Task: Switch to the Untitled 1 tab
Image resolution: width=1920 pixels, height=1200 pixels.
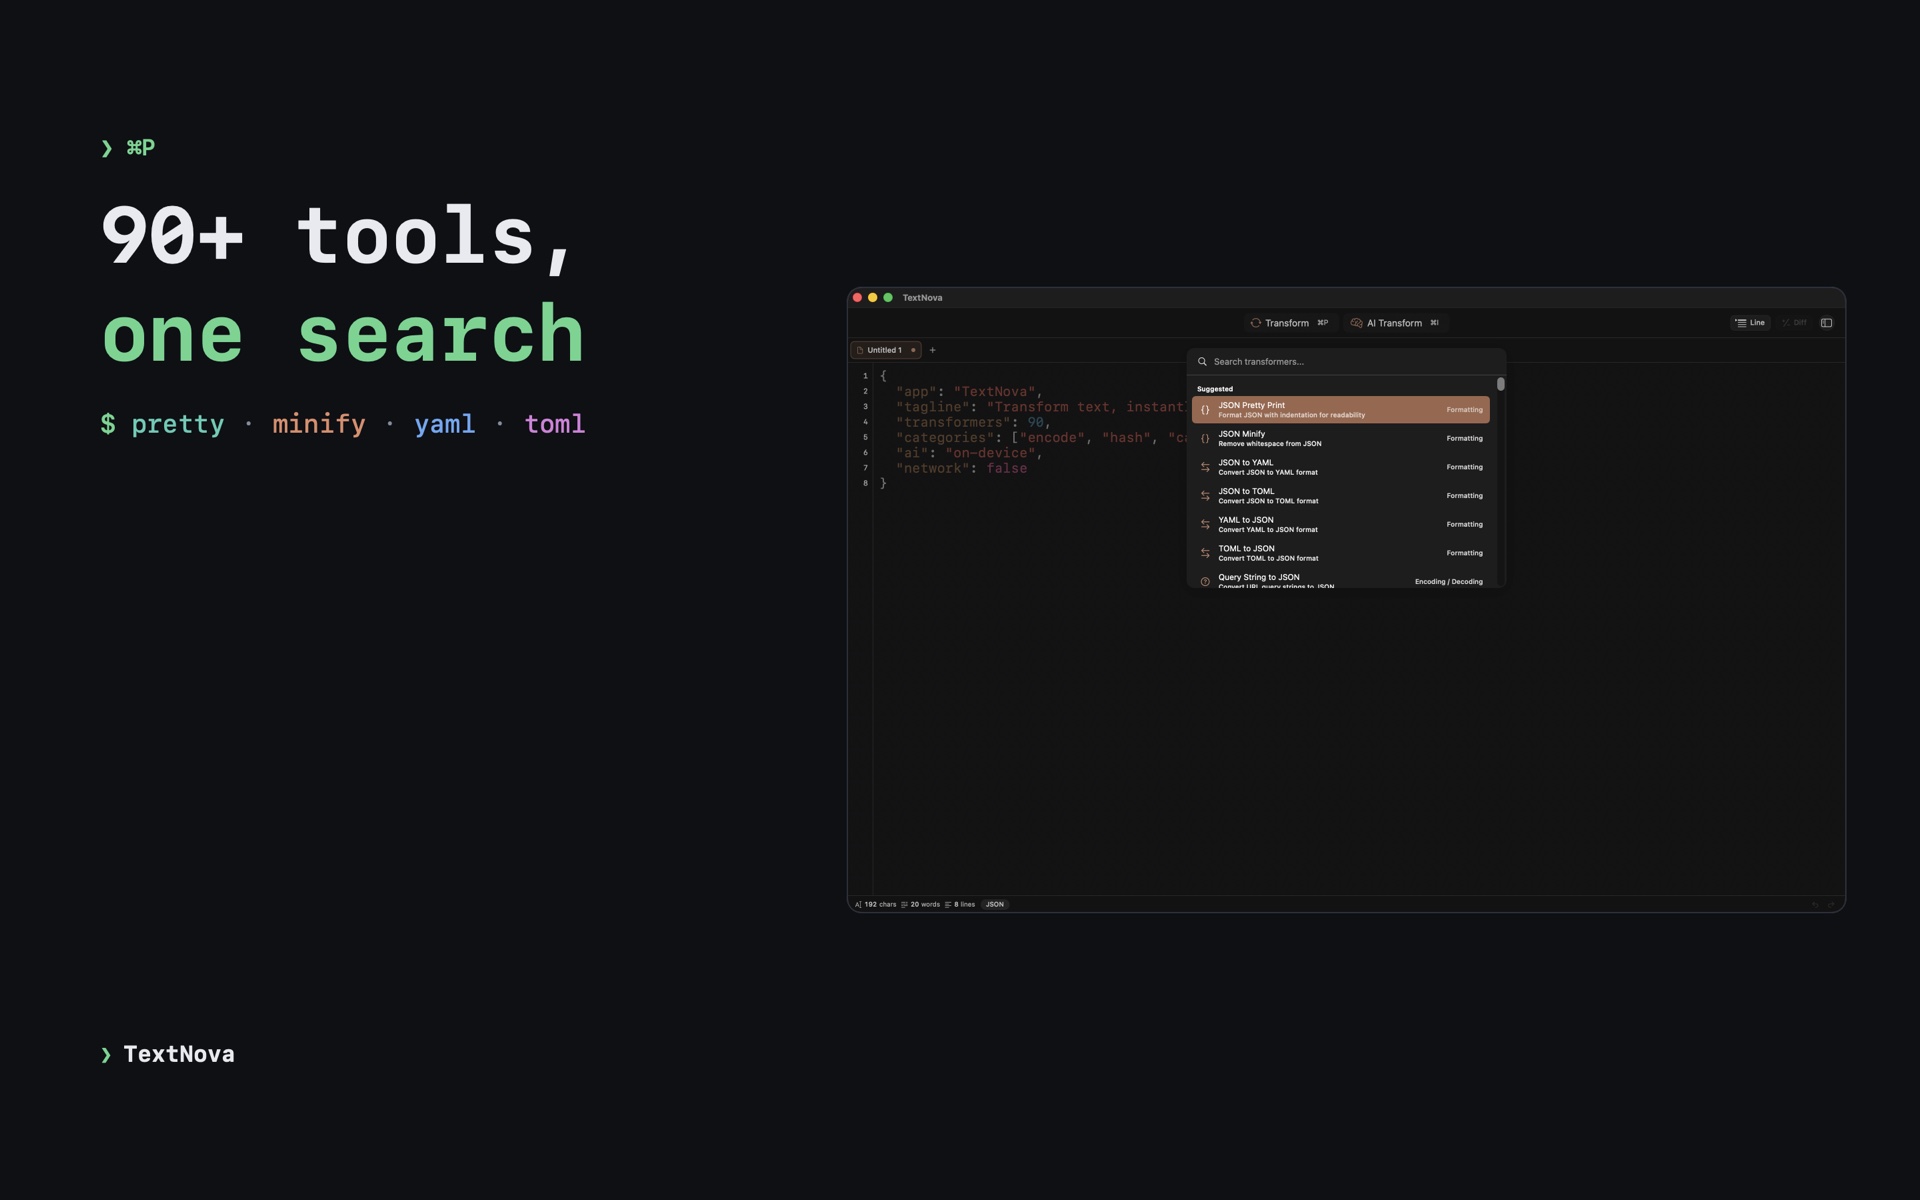Action: (885, 350)
